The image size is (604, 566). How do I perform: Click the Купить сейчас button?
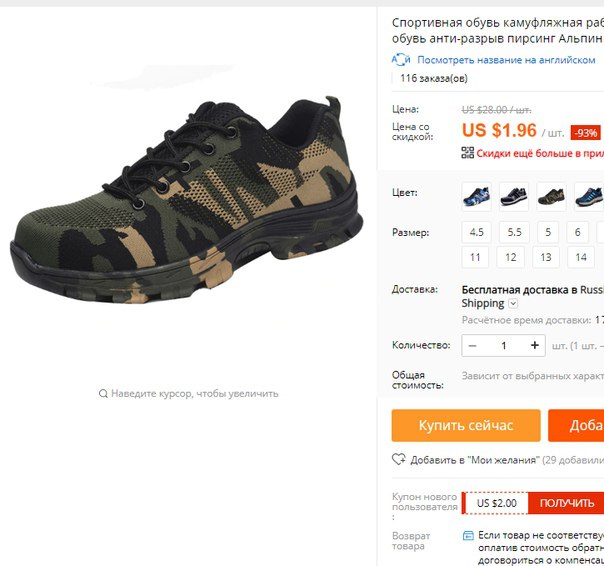pyautogui.click(x=466, y=425)
